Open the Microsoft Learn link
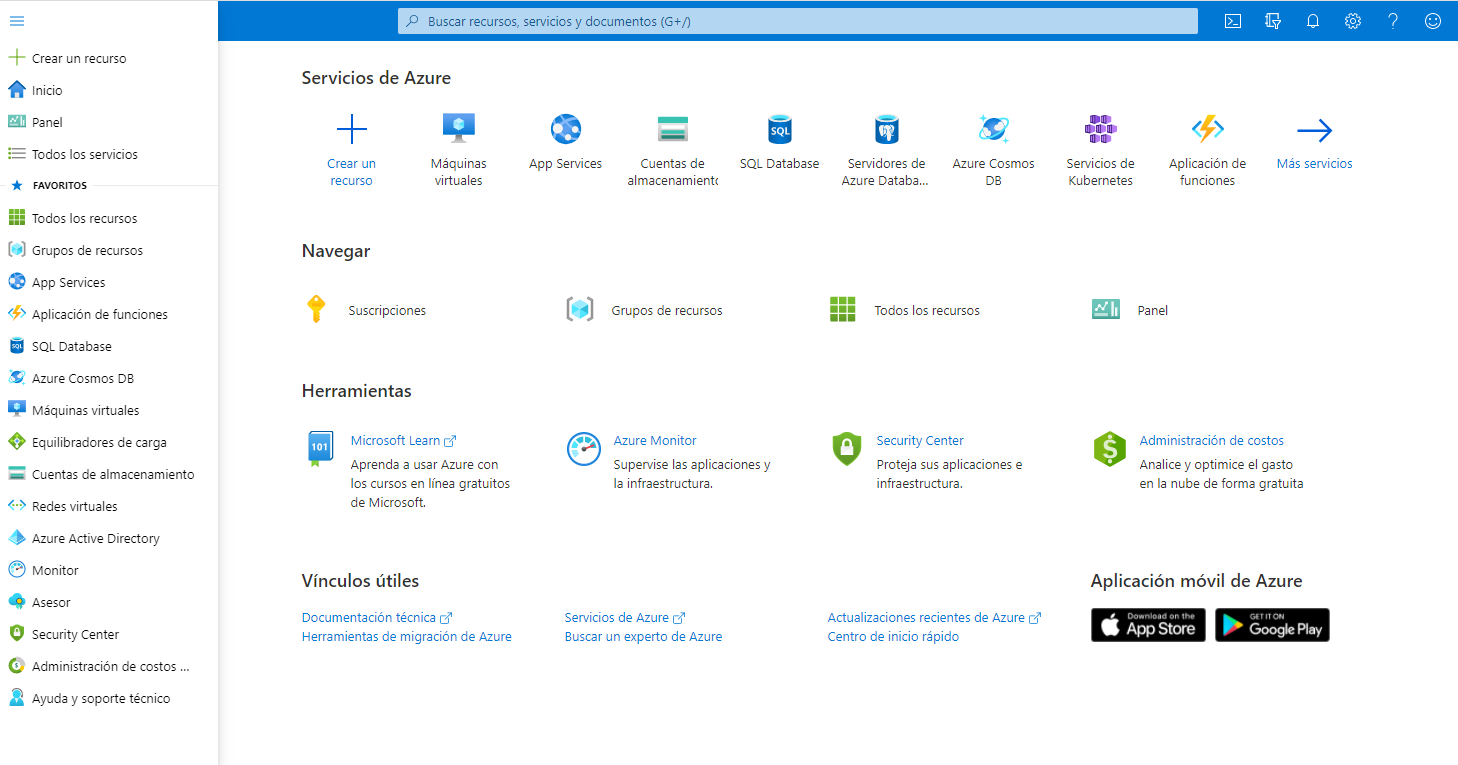The height and width of the screenshot is (765, 1458). pos(396,440)
